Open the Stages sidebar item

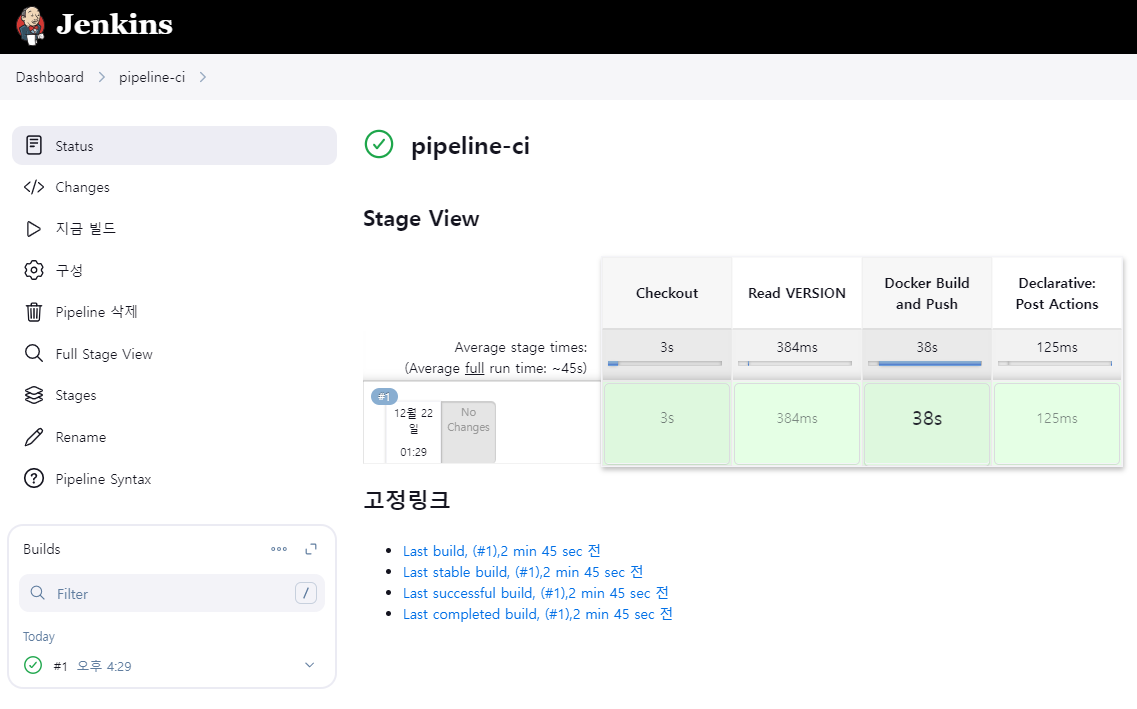(x=174, y=395)
